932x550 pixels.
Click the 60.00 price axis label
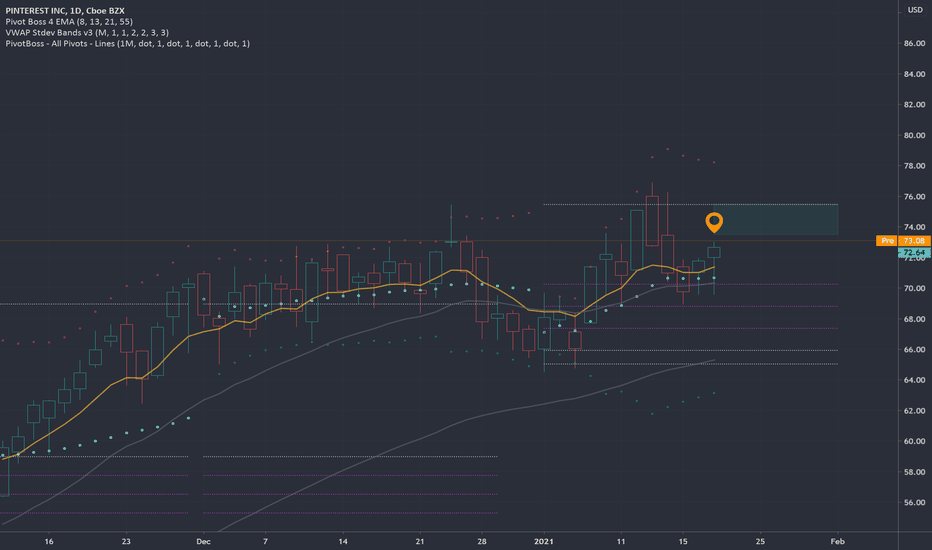tap(914, 441)
